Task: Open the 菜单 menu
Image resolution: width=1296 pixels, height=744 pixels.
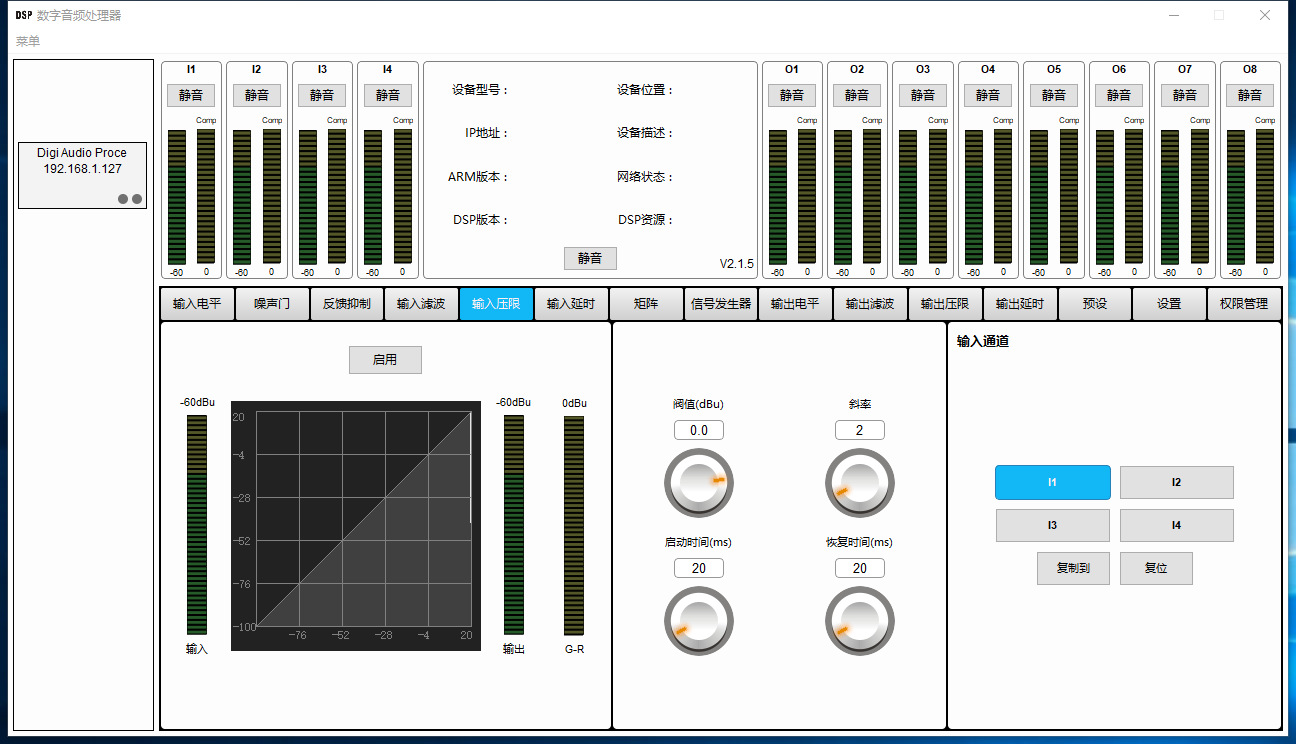Action: coord(28,41)
